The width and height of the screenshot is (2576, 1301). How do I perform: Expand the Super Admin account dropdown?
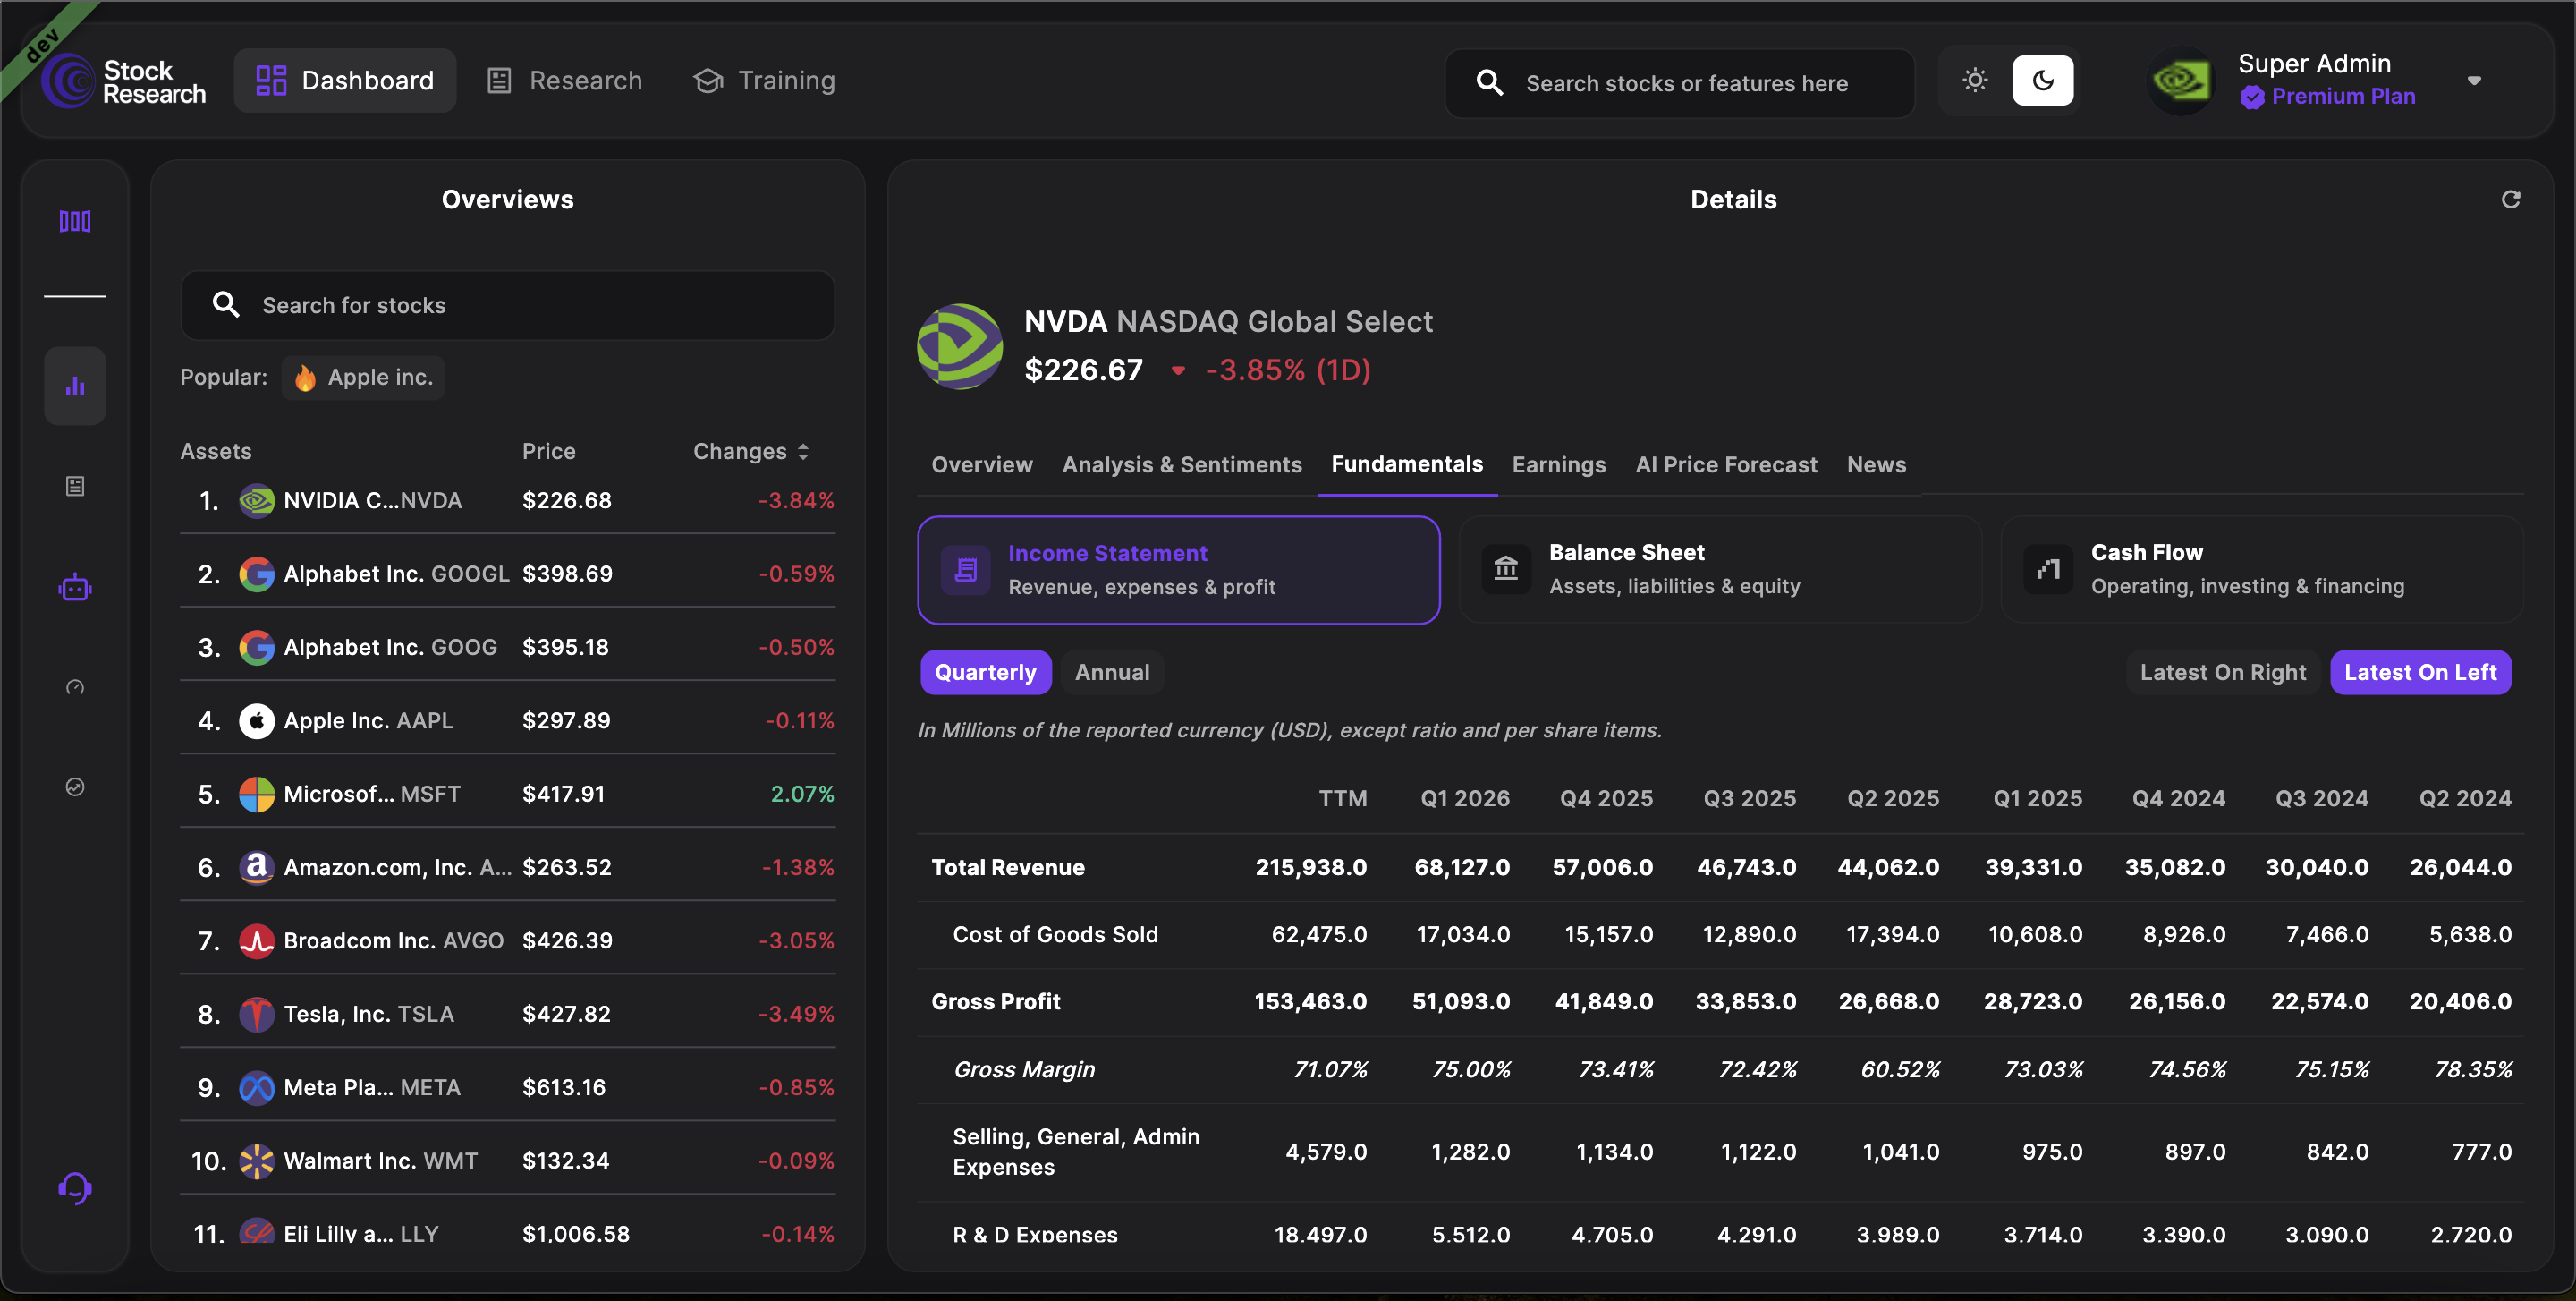[x=2474, y=81]
